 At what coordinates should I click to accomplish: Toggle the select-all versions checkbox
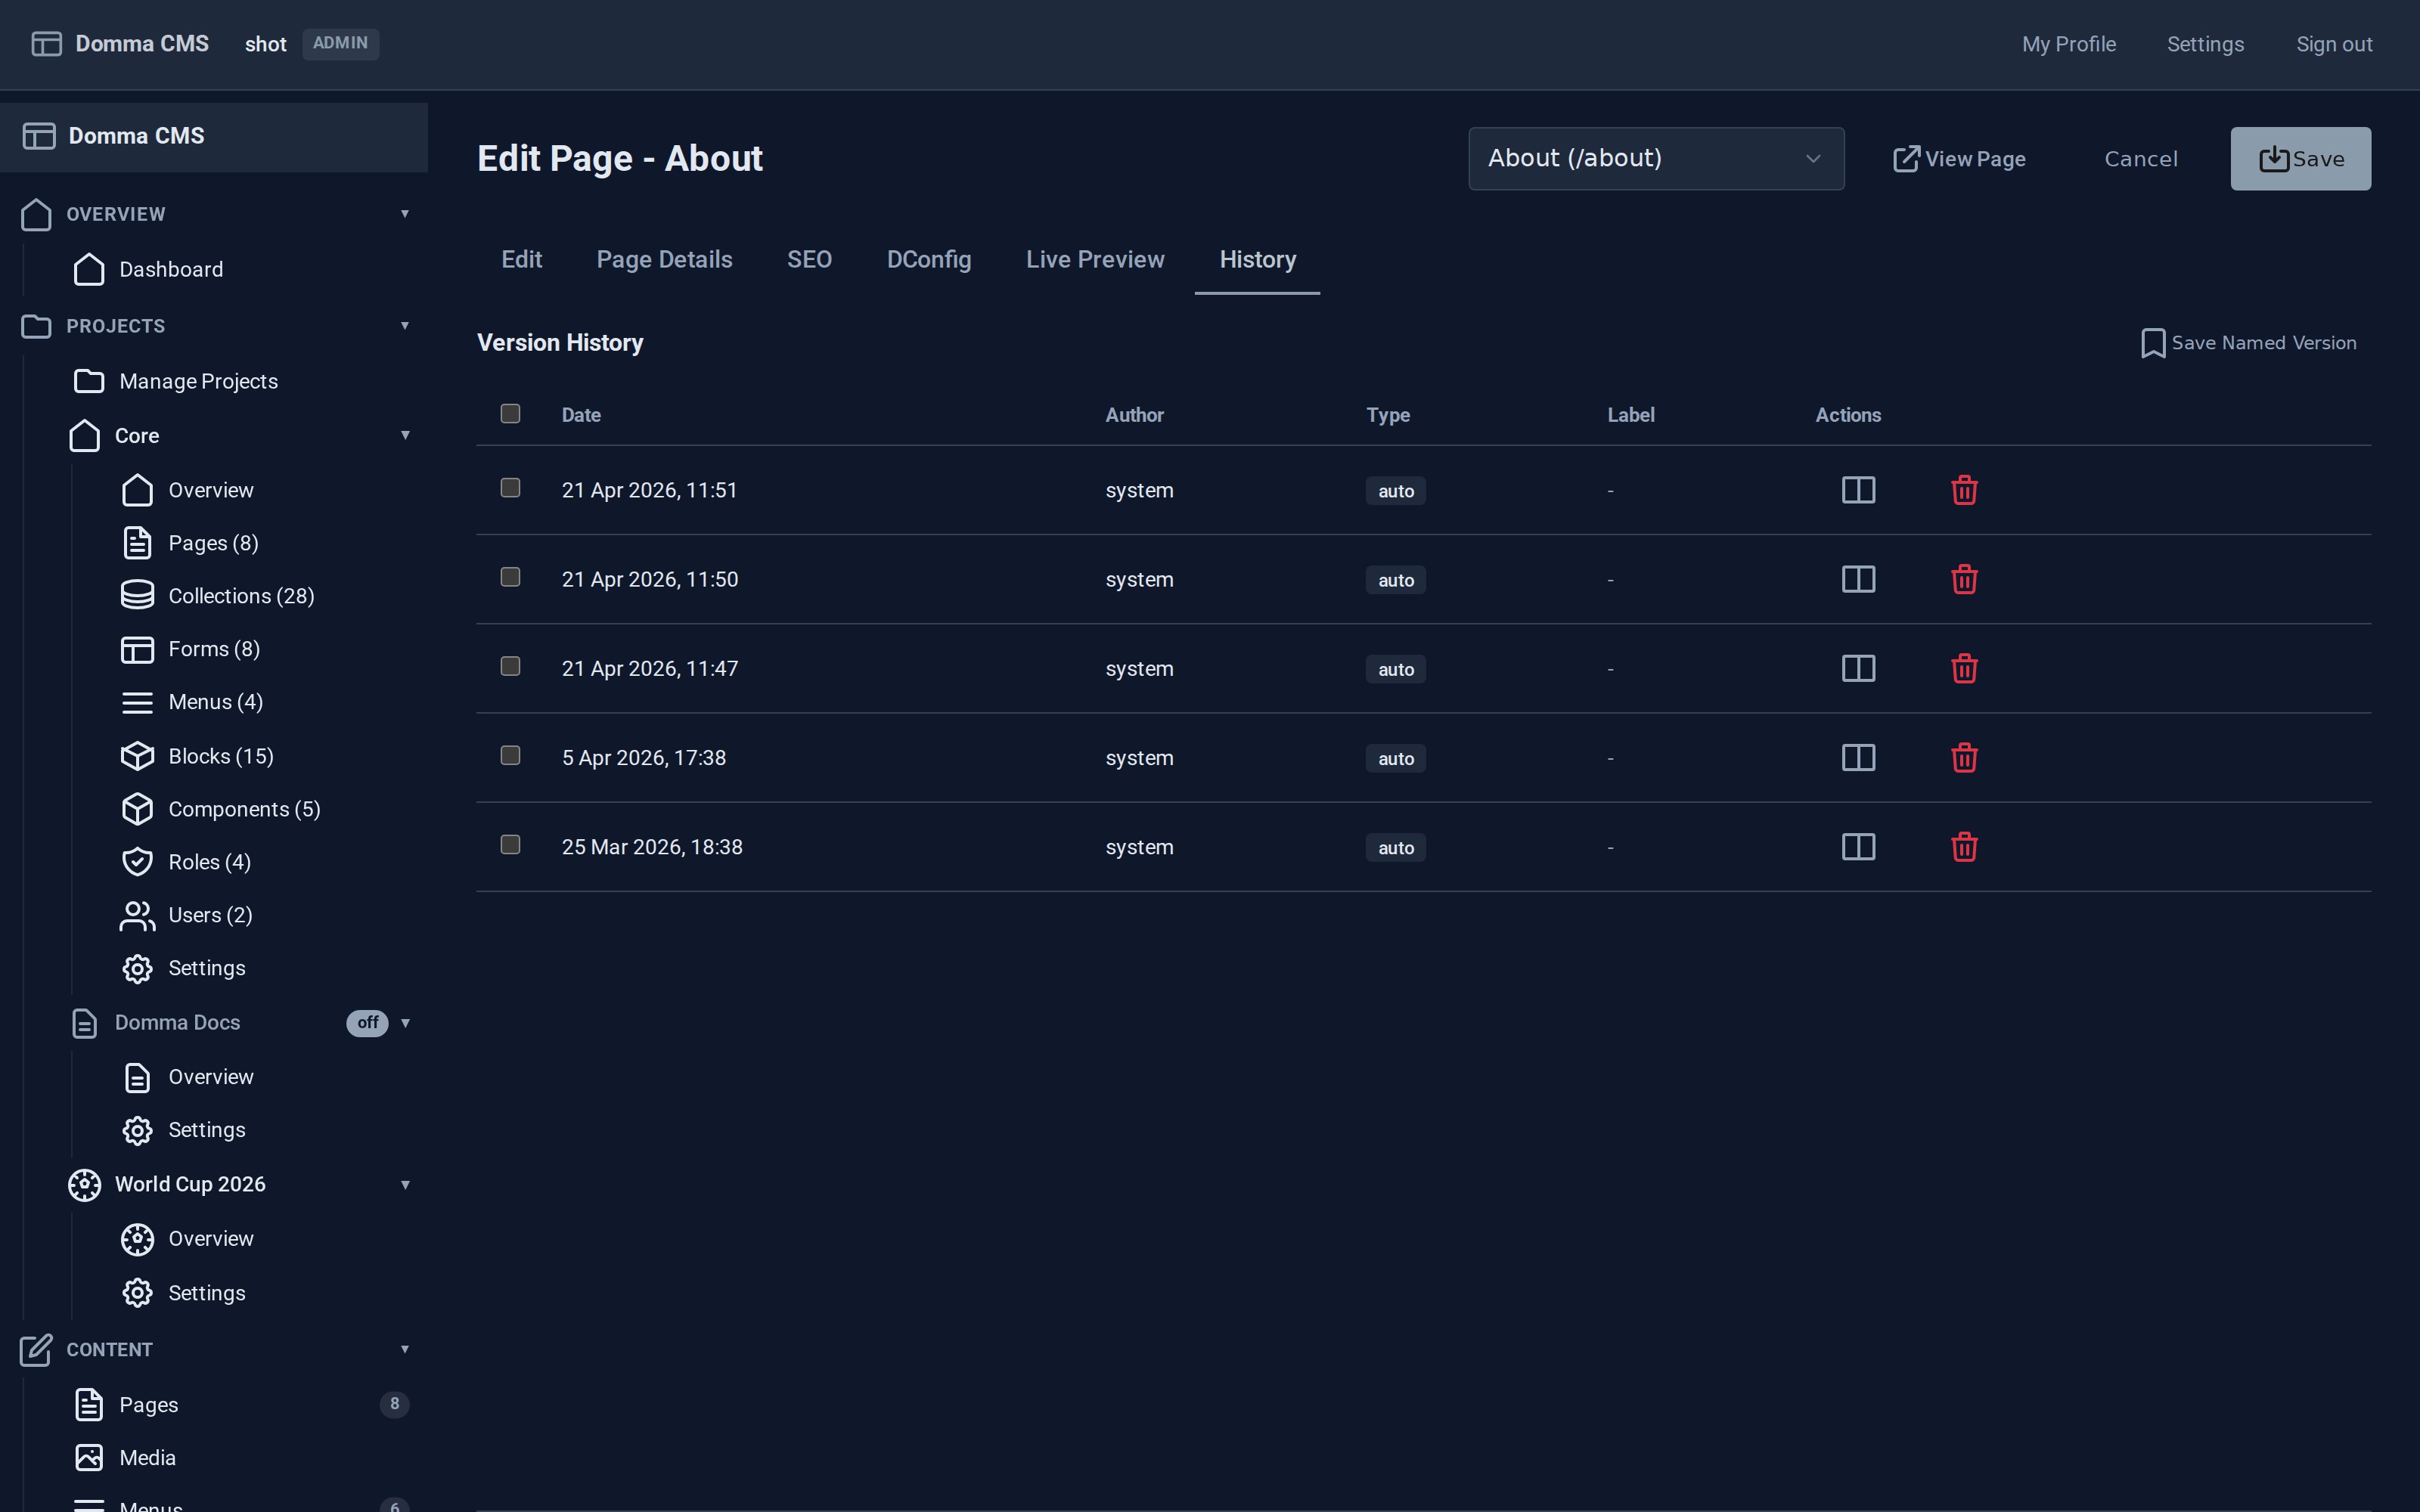[x=510, y=414]
